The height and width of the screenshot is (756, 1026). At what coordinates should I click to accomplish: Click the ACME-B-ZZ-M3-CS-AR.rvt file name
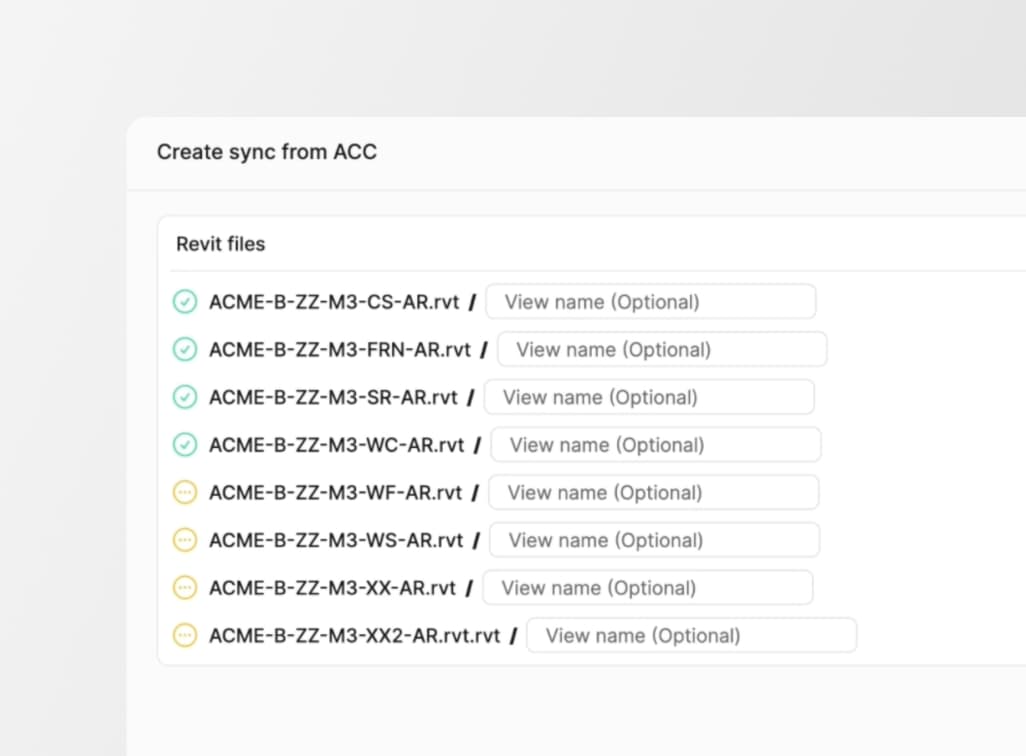click(334, 302)
